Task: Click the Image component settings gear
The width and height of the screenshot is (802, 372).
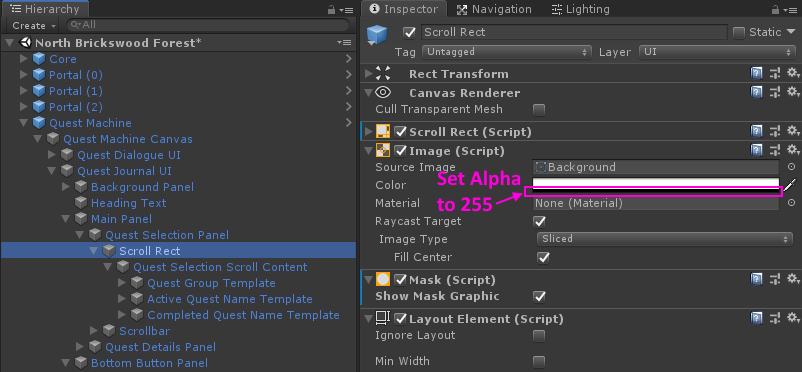Action: pos(793,150)
